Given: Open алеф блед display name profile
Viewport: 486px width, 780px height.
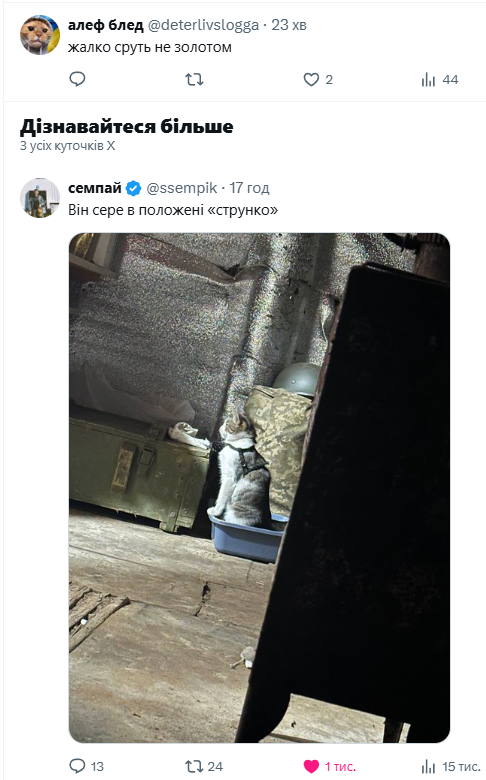Looking at the screenshot, I should tap(105, 25).
